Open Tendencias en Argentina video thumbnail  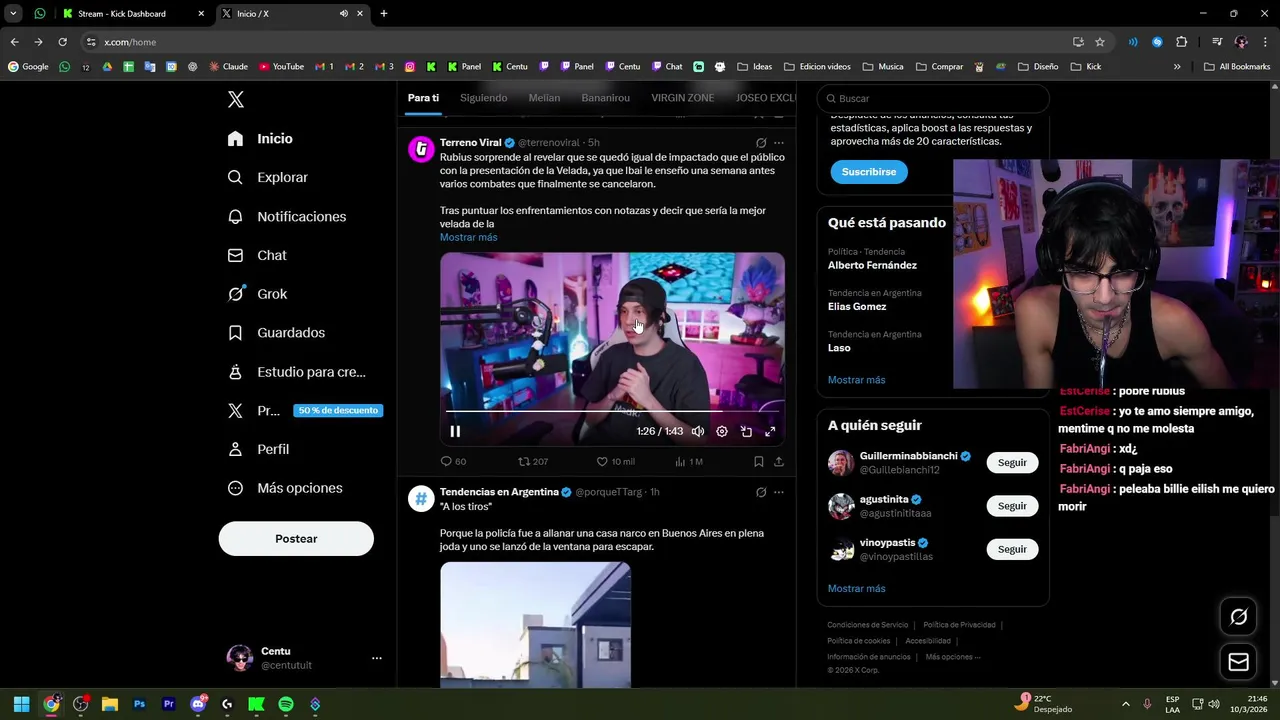(535, 624)
